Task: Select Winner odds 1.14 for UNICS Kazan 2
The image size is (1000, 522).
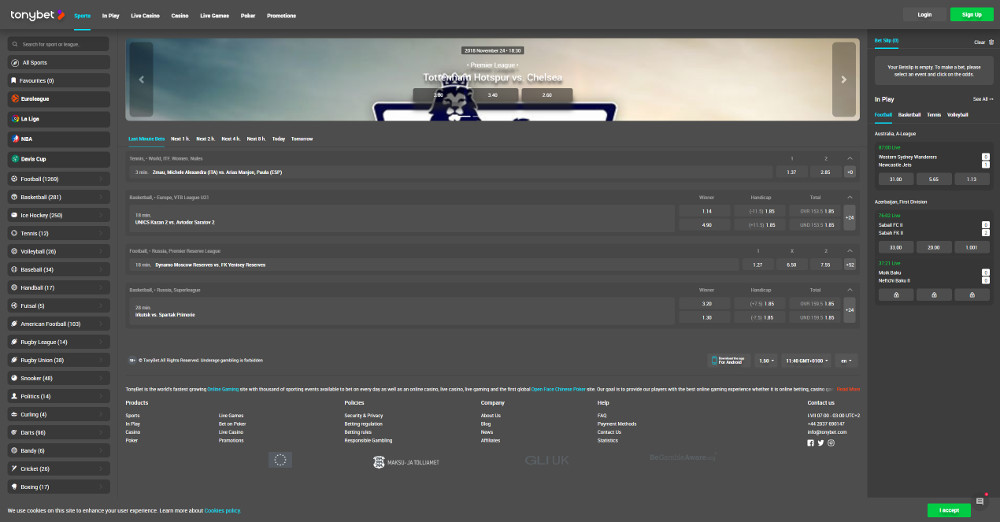Action: point(707,211)
